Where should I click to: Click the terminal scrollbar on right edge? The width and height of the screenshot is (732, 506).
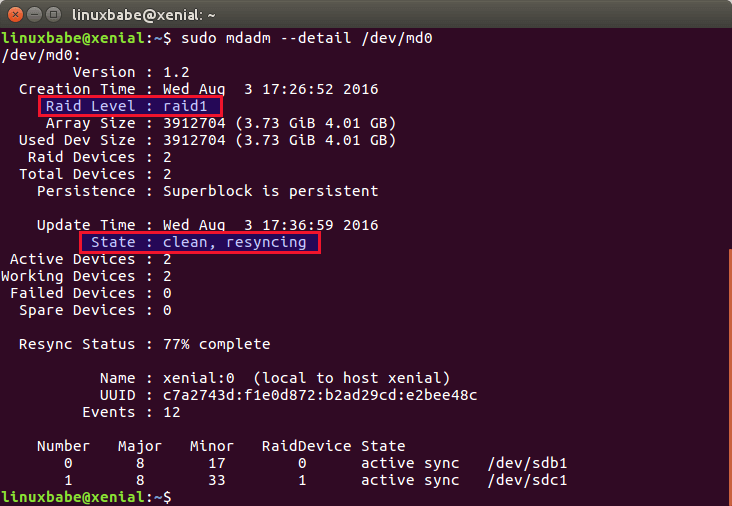tap(728, 380)
